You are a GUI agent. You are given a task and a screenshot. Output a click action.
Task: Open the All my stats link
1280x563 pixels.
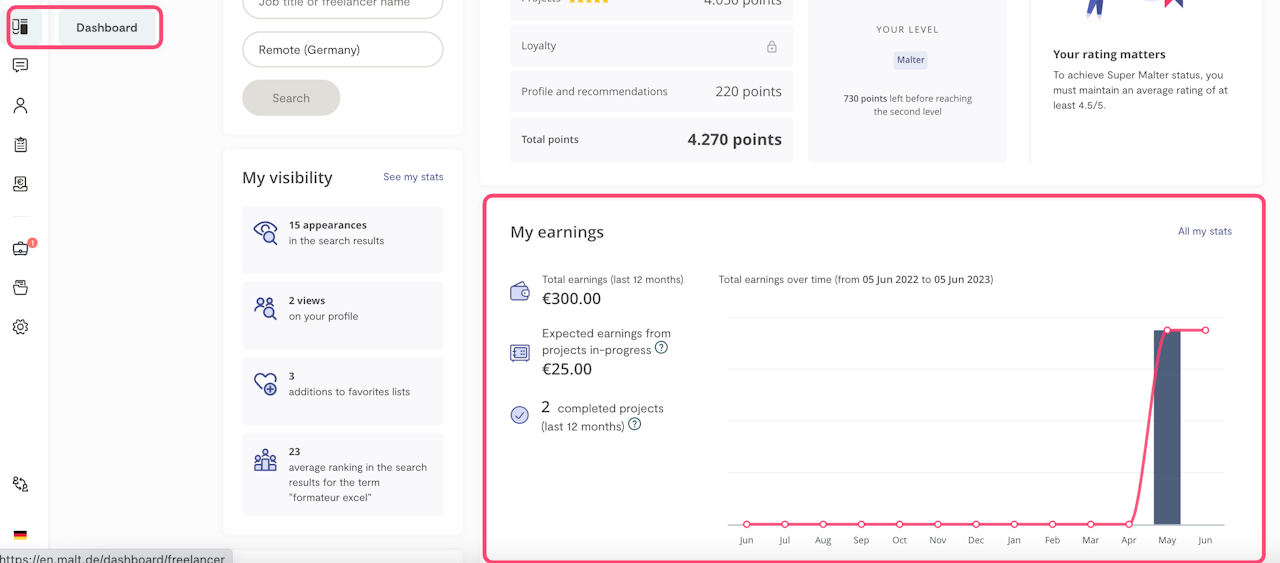1204,231
